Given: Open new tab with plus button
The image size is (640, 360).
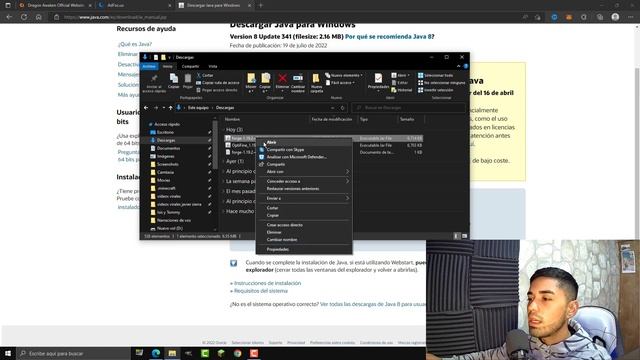Looking at the screenshot, I should (x=261, y=5).
